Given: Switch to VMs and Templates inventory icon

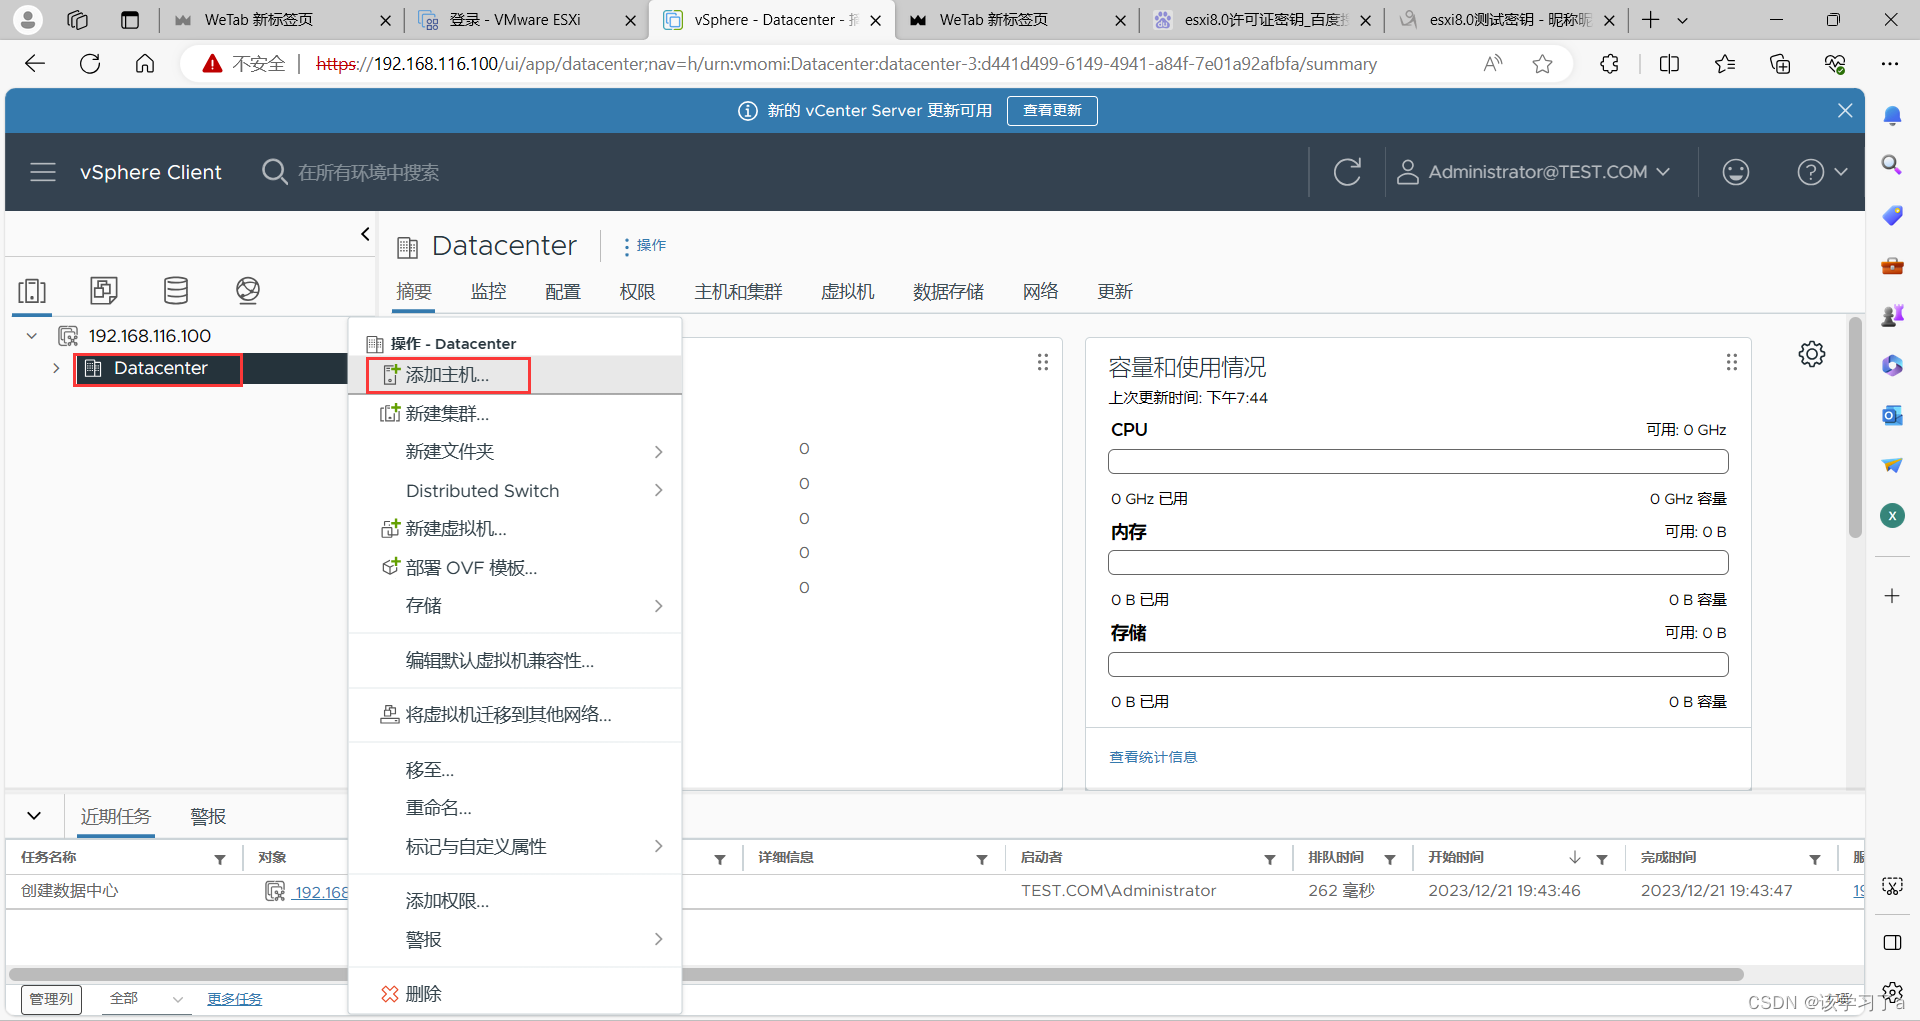Looking at the screenshot, I should coord(104,290).
